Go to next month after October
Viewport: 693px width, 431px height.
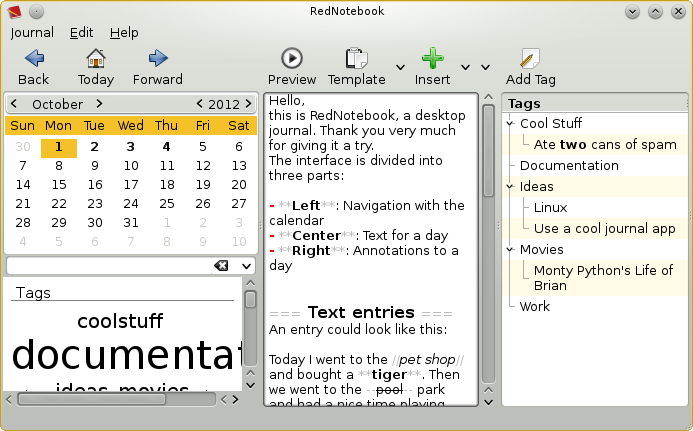tap(99, 104)
